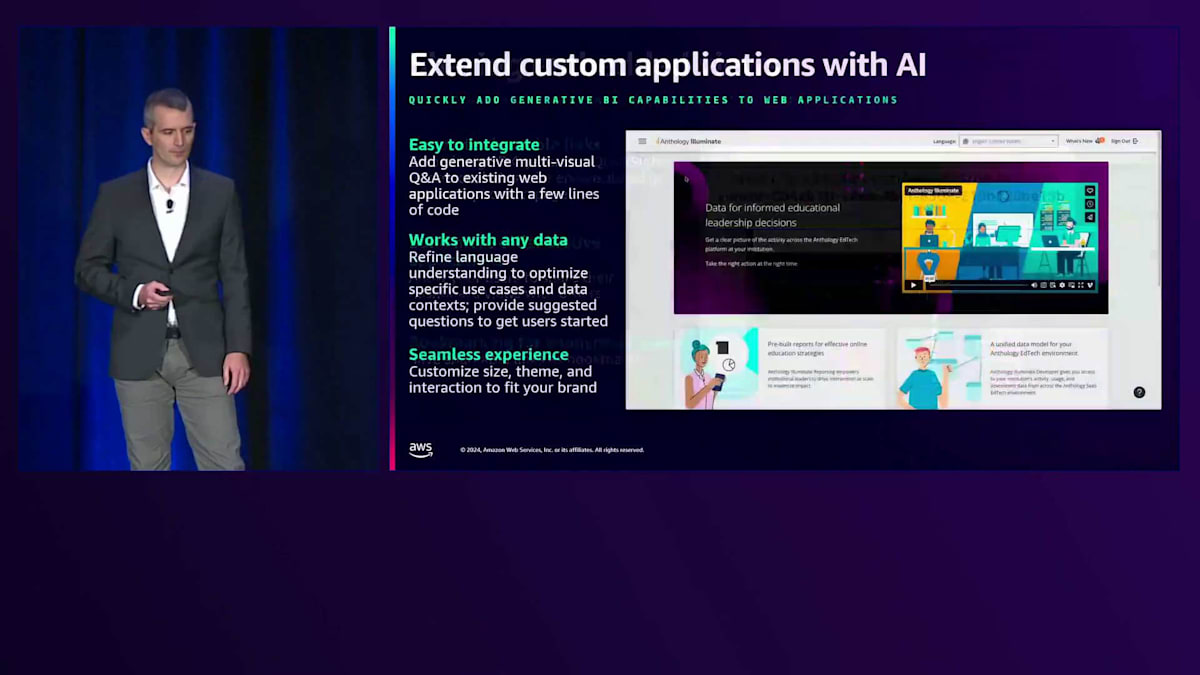Click the subtitle Quickly add generative BI capabilities
Viewport: 1200px width, 675px height.
653,100
